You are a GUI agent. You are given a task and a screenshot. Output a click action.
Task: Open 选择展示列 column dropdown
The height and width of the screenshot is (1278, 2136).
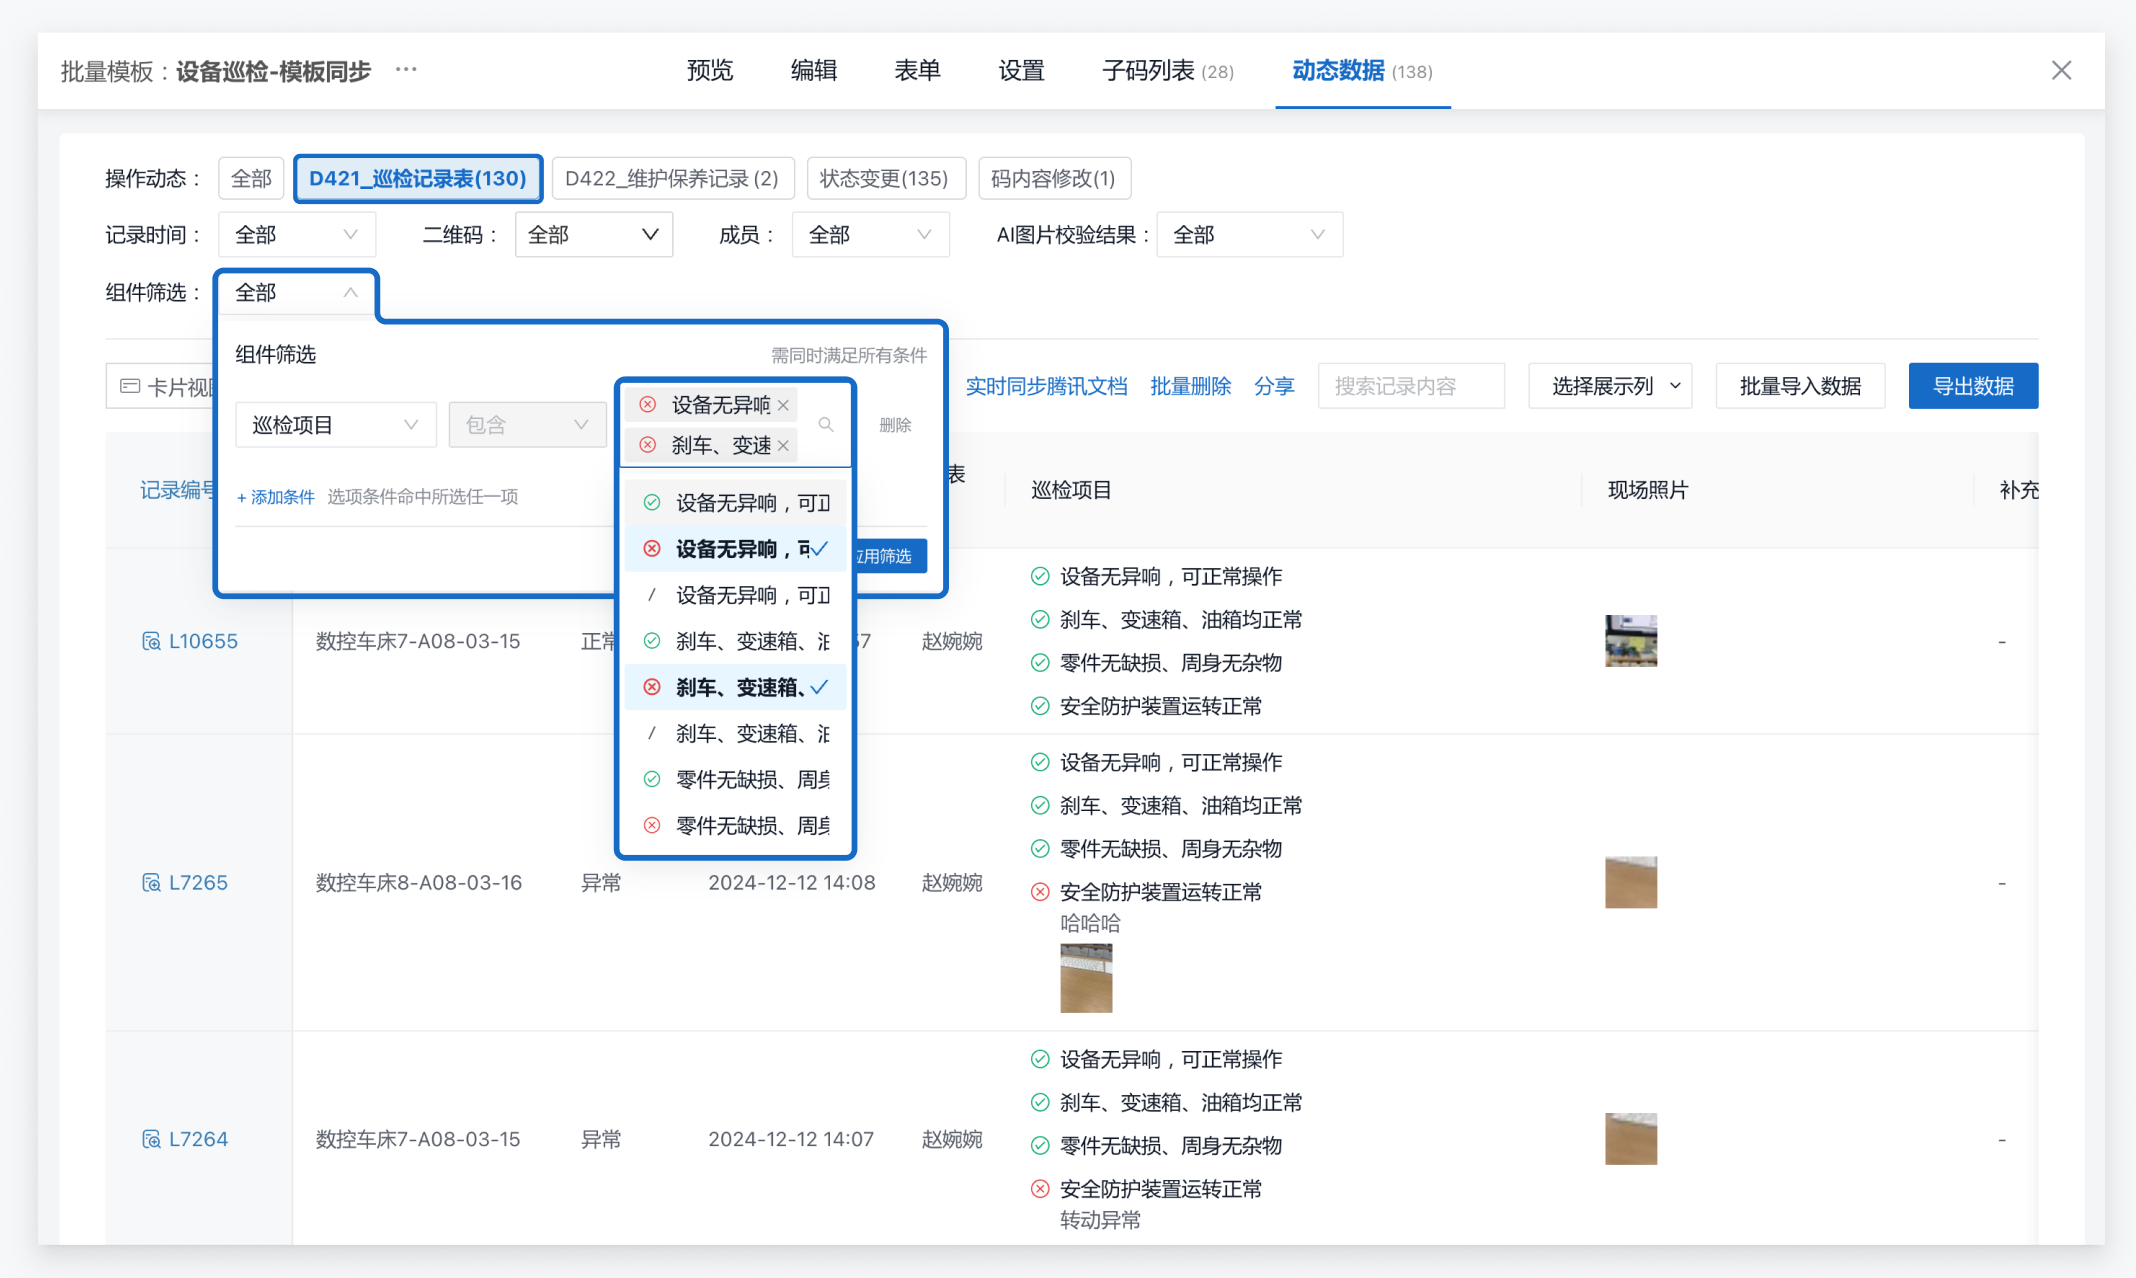[x=1610, y=386]
